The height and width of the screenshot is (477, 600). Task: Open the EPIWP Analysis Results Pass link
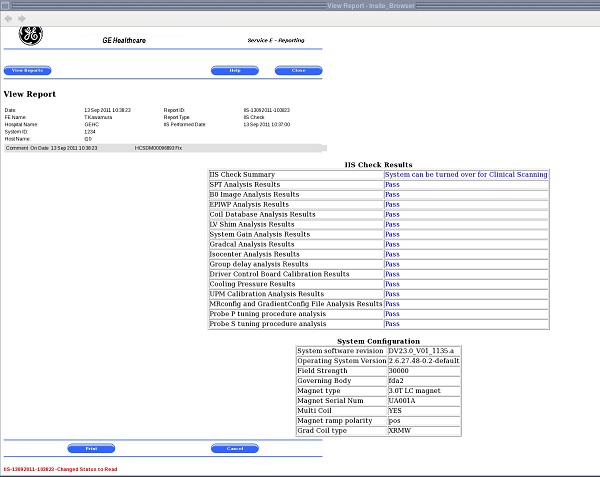(x=392, y=205)
